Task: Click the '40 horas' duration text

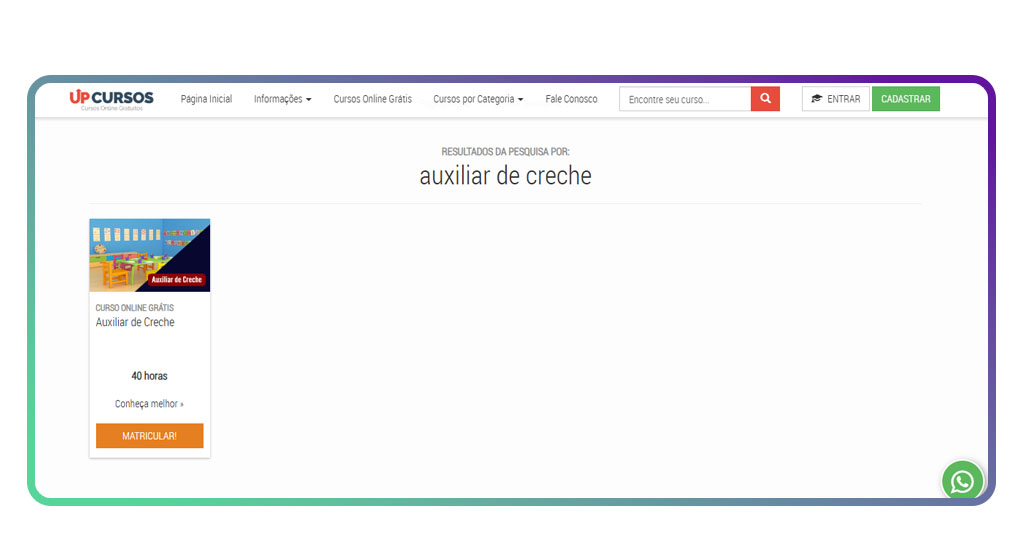Action: 149,376
